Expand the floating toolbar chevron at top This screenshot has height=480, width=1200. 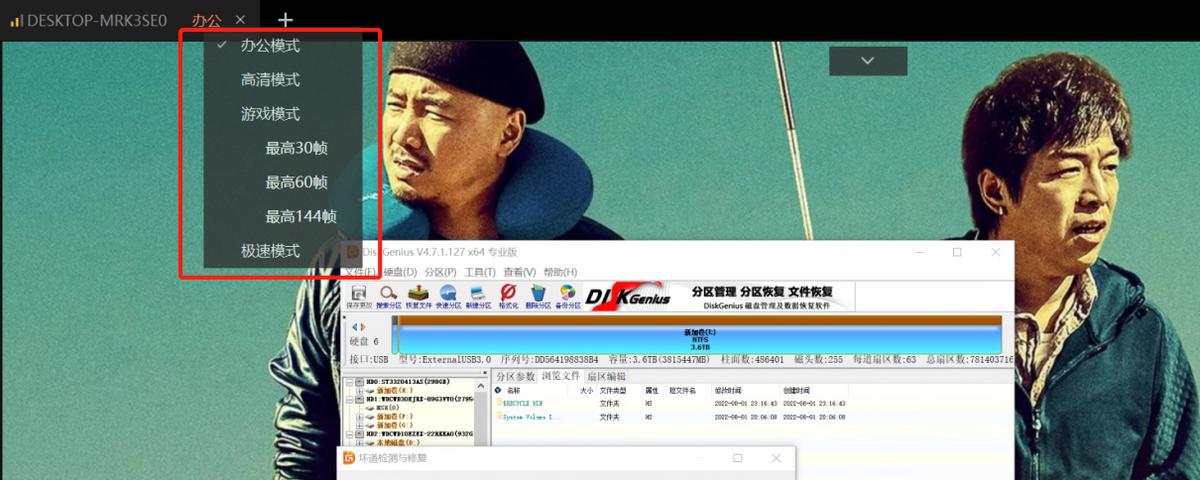coord(868,61)
